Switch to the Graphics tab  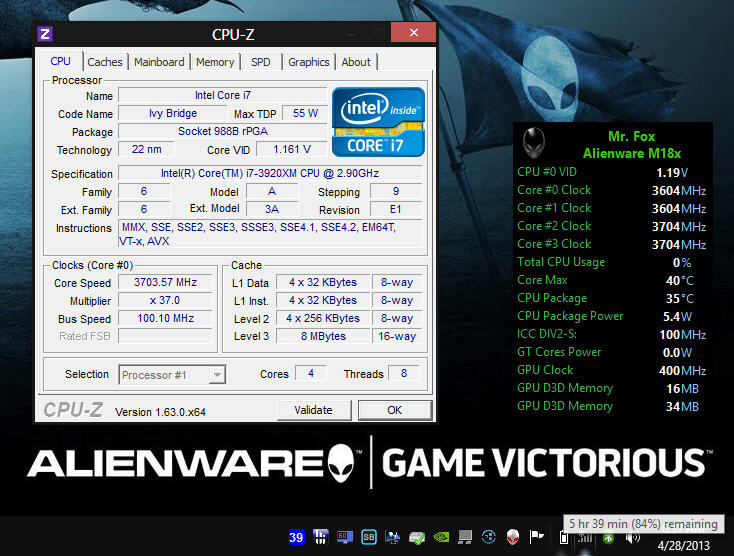click(x=308, y=62)
